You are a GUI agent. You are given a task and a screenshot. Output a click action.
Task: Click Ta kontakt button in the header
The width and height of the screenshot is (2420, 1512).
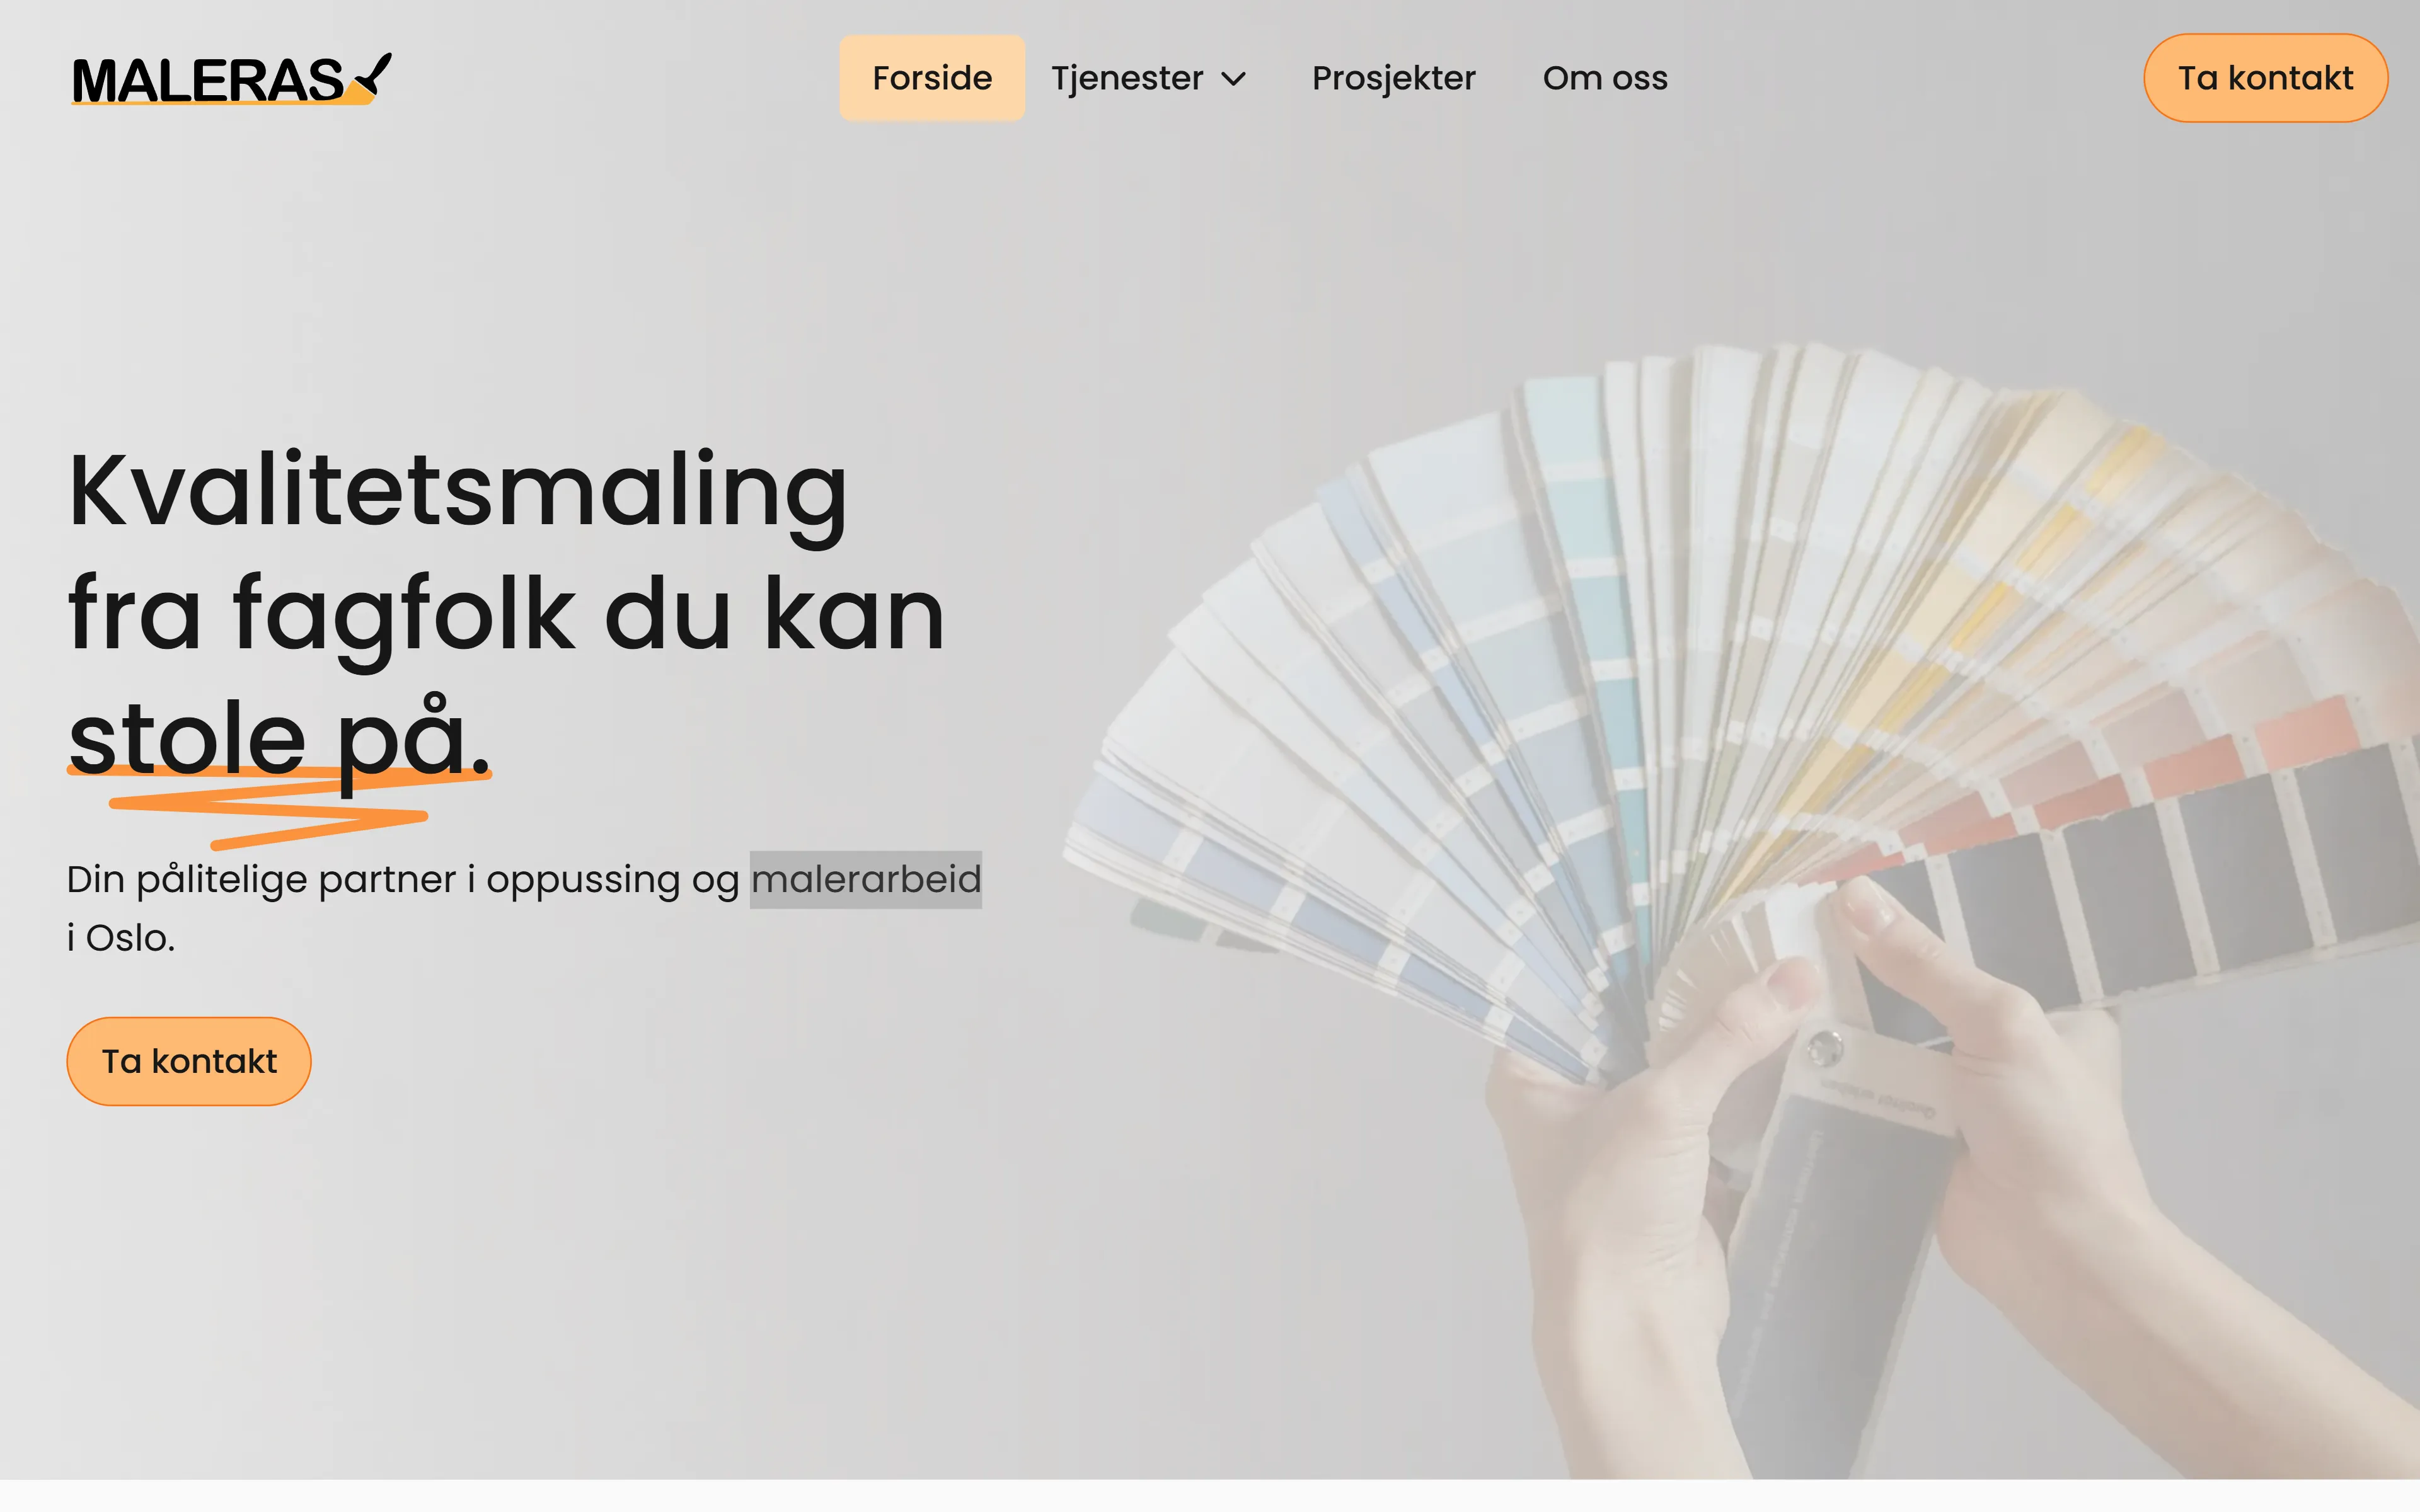2265,78
